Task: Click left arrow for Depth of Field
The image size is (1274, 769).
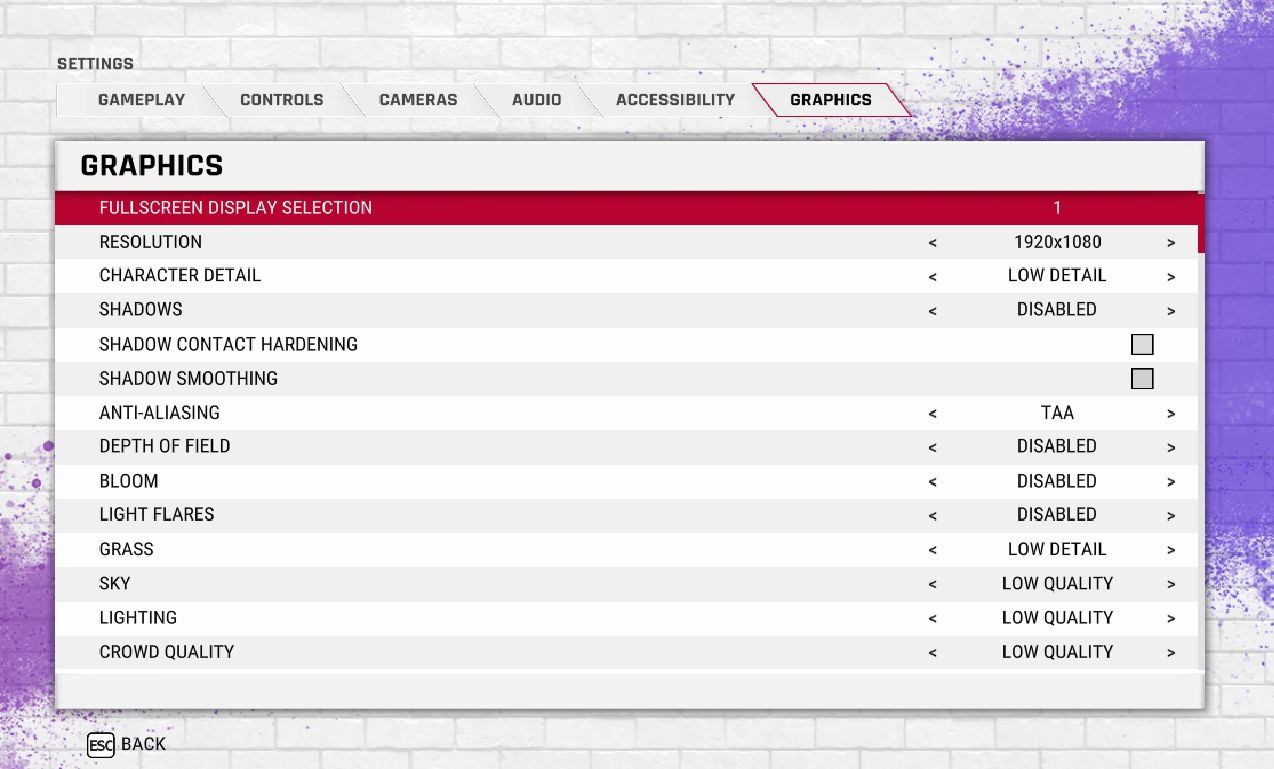Action: (x=932, y=448)
